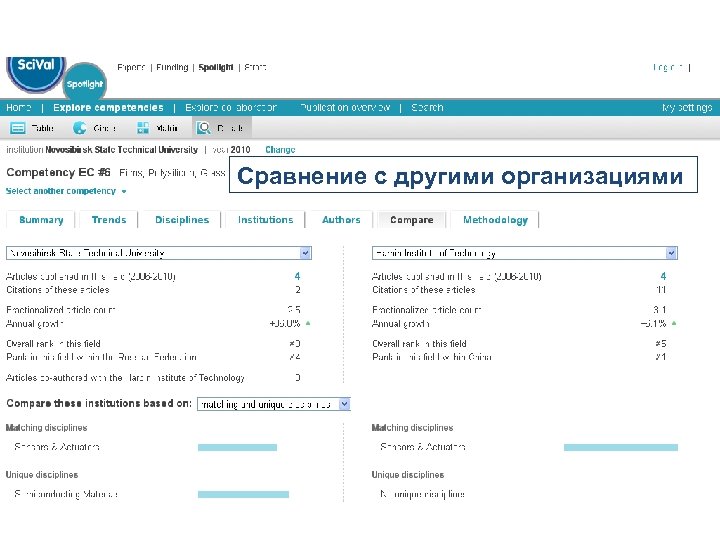Open Table view icon

click(18, 128)
